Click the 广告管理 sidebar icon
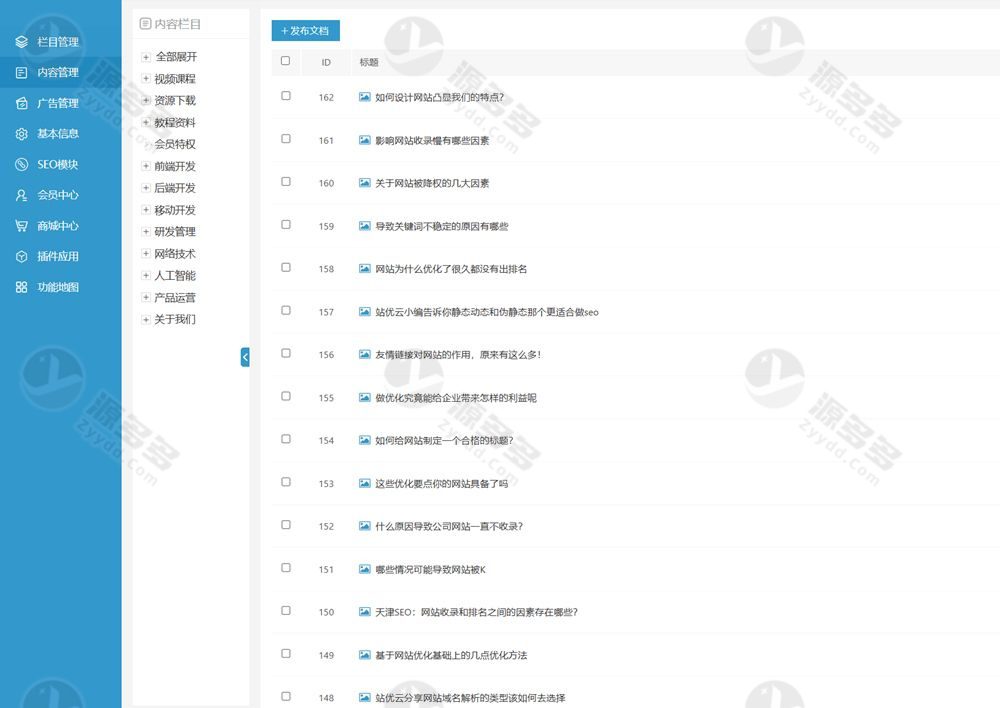 click(21, 103)
